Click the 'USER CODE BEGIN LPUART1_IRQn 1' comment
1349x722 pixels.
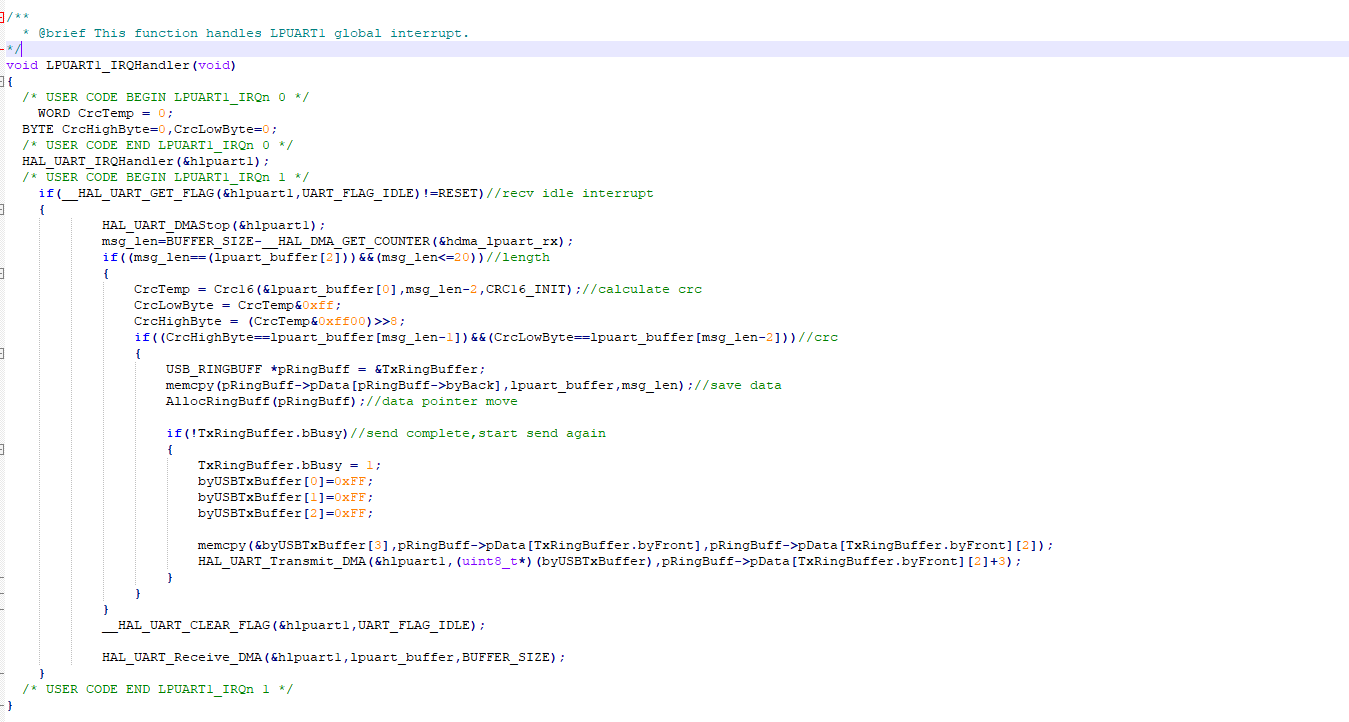165,177
